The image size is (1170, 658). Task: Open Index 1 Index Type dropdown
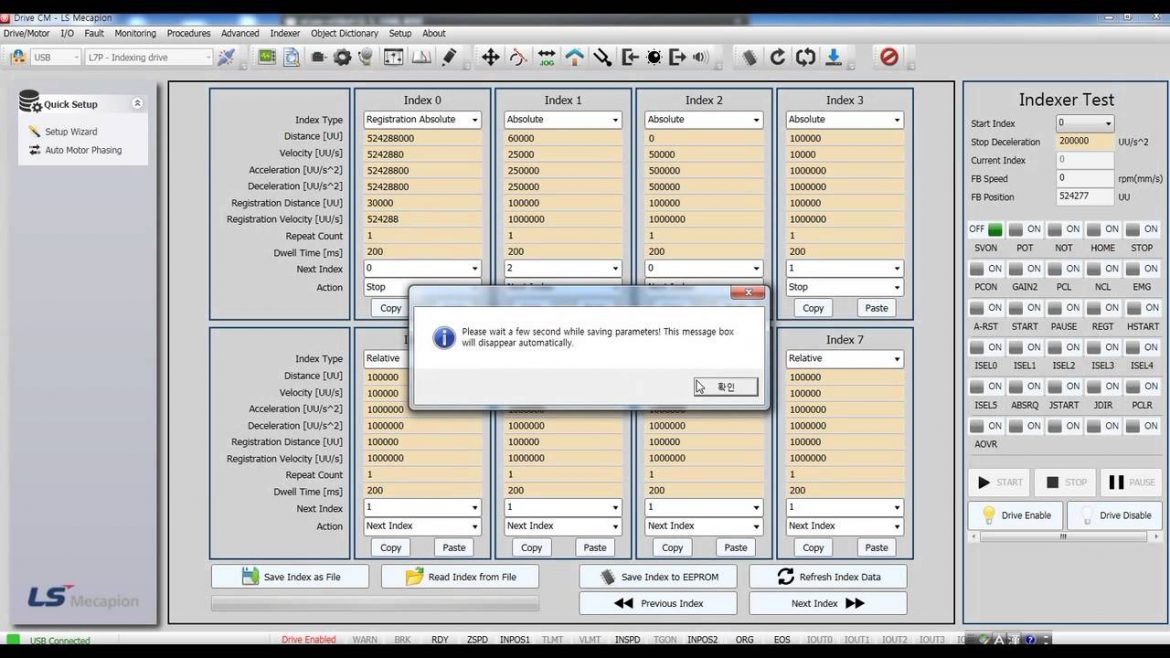tap(563, 119)
